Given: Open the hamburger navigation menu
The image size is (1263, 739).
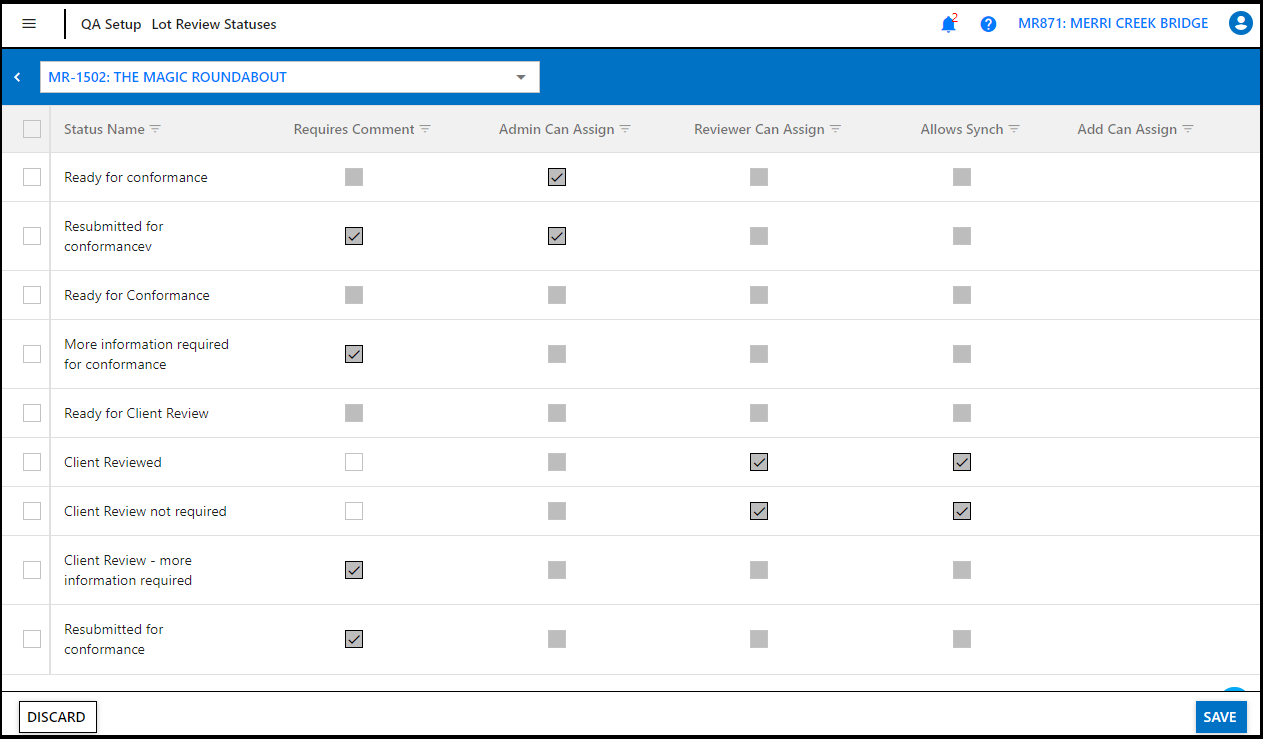Looking at the screenshot, I should [x=31, y=23].
